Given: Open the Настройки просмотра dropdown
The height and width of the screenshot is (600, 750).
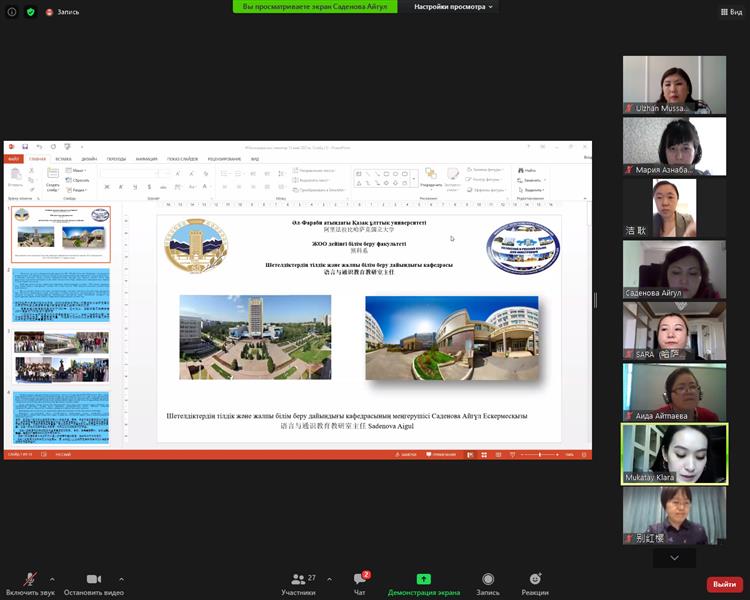Looking at the screenshot, I should click(454, 7).
